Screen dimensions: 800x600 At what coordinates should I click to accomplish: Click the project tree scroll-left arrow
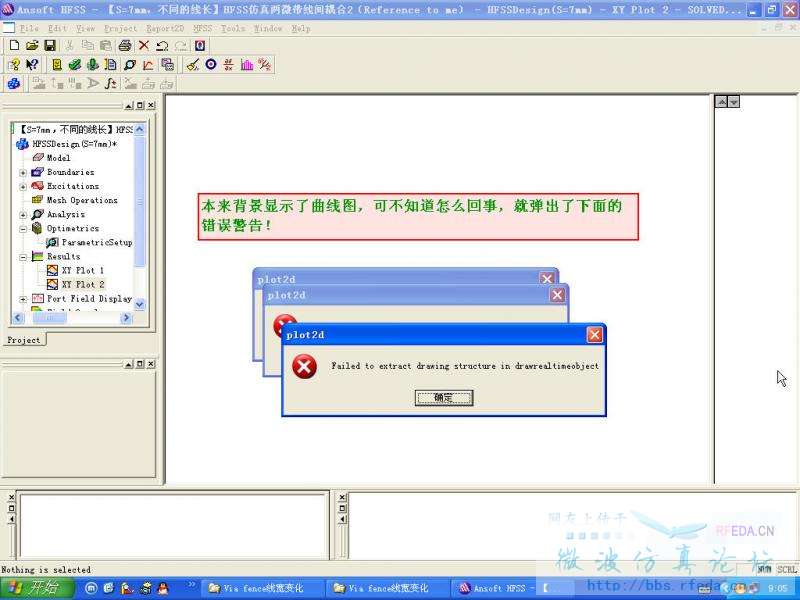(18, 318)
